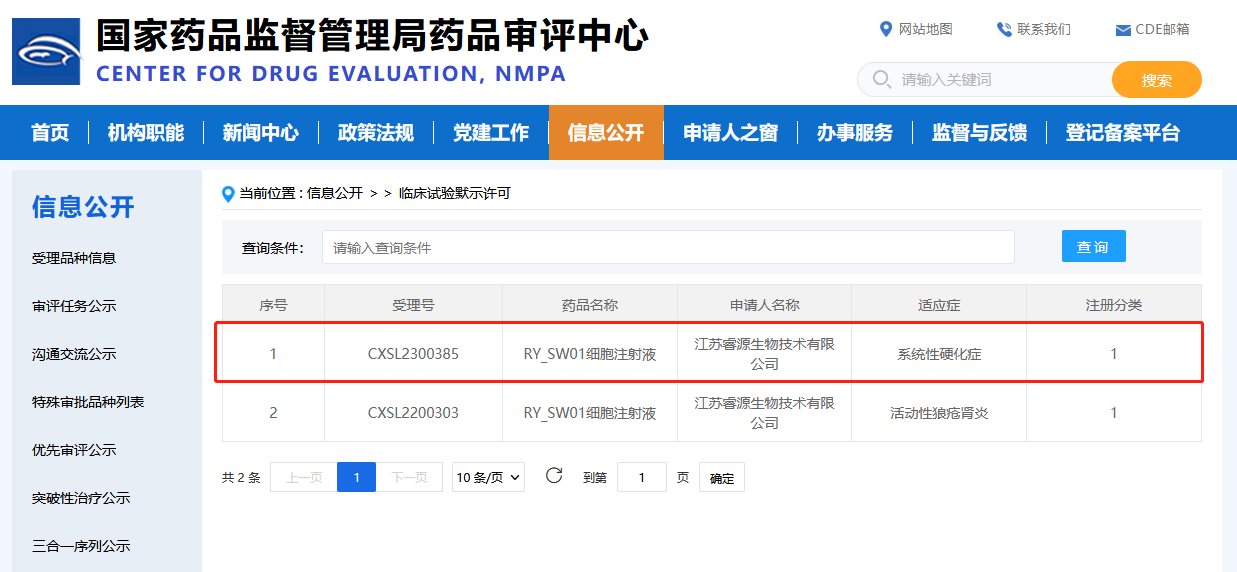Select page 1 in pagination

pos(356,477)
